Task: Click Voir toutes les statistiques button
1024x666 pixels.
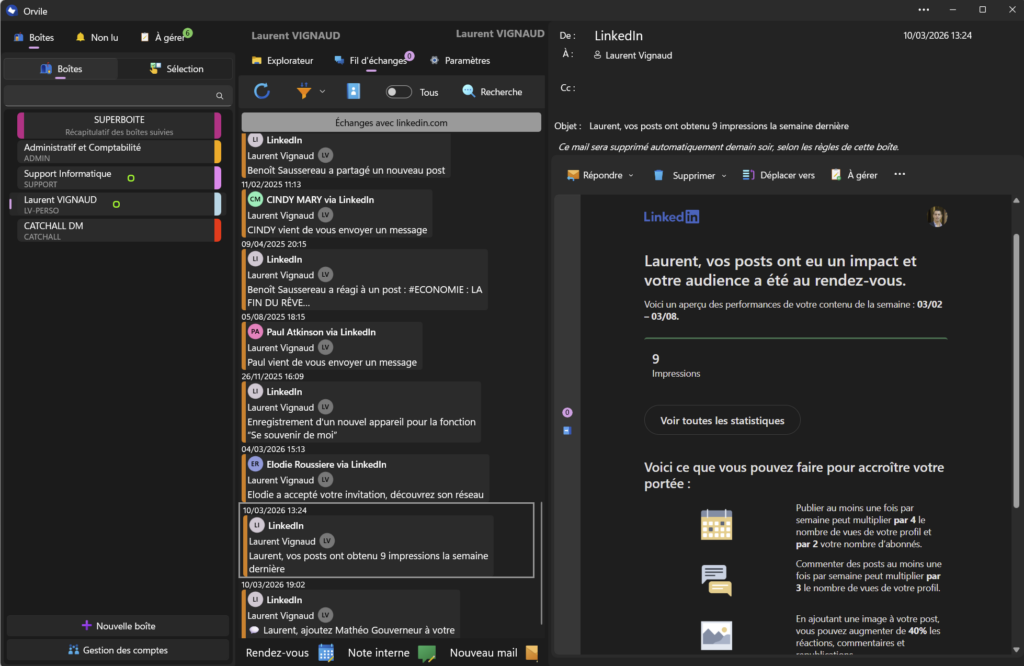Action: click(x=721, y=421)
